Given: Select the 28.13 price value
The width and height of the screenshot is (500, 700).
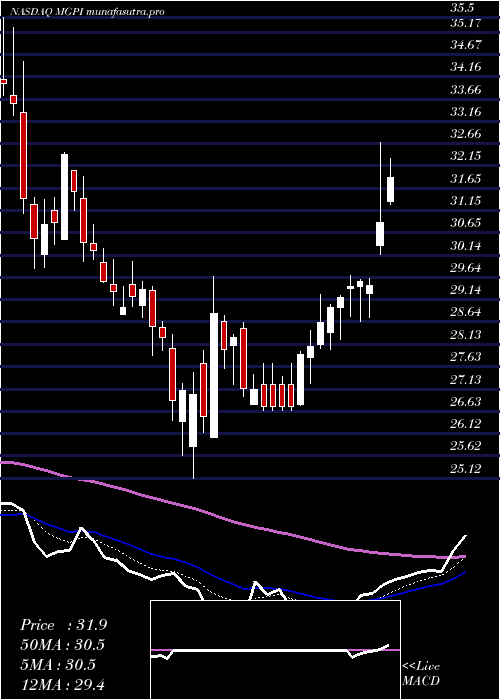Looking at the screenshot, I should click(x=466, y=335).
